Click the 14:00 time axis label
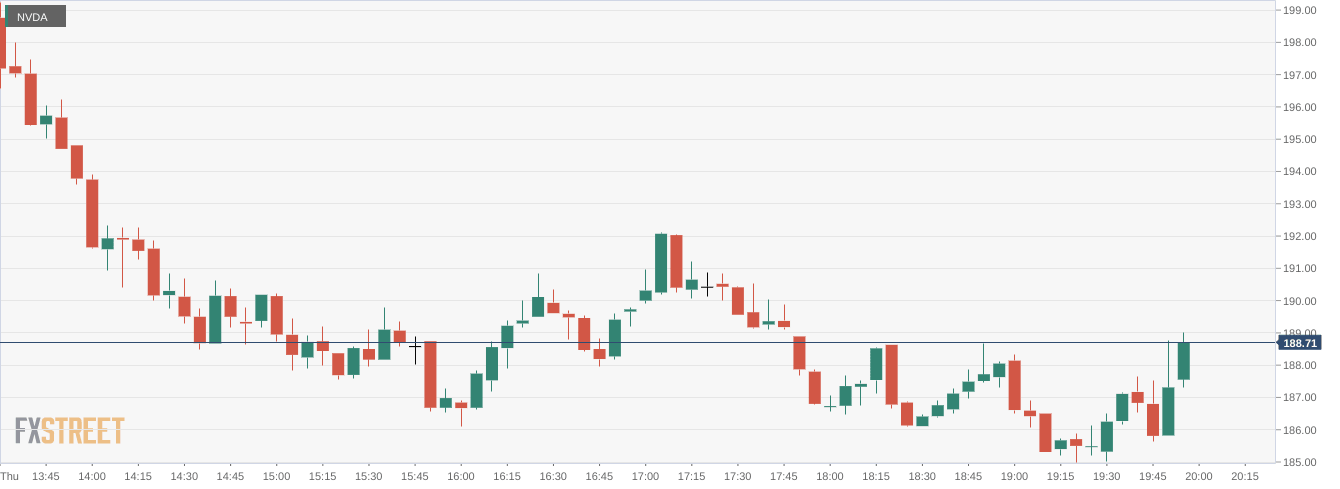This screenshot has width=1340, height=489. [x=92, y=476]
